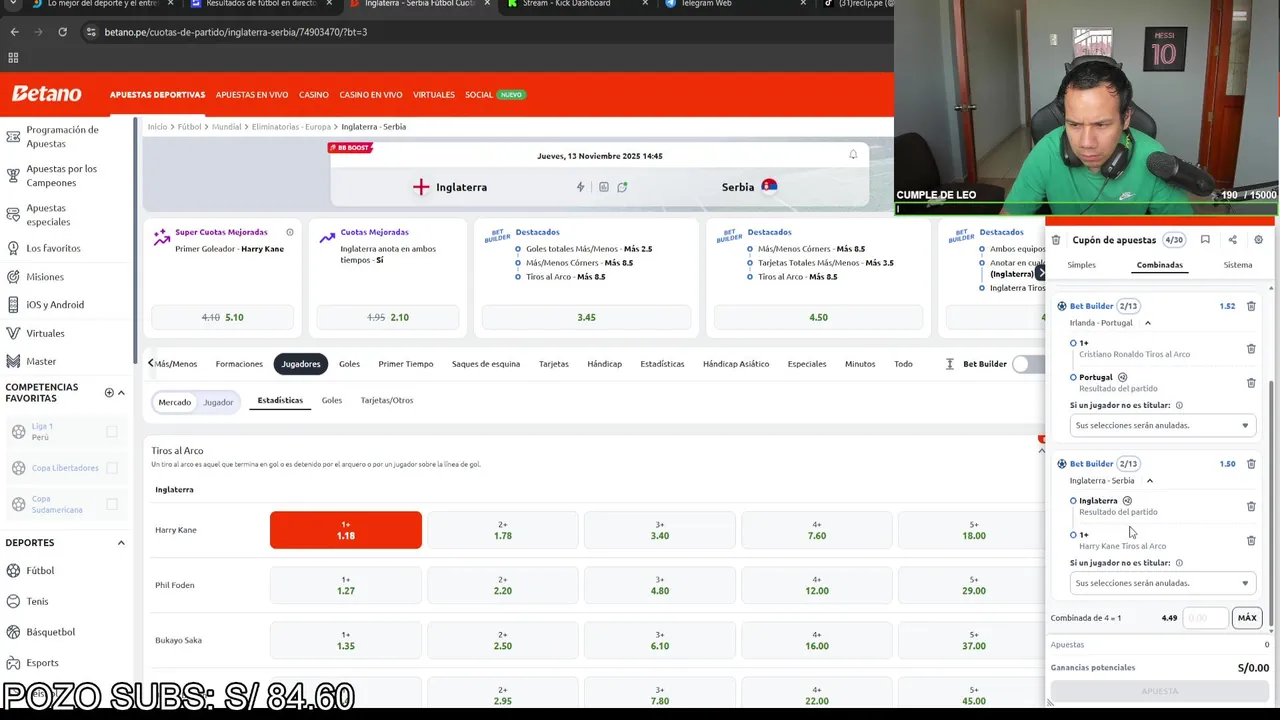Open Tarjetas/Otros sub-tab

pos(387,400)
